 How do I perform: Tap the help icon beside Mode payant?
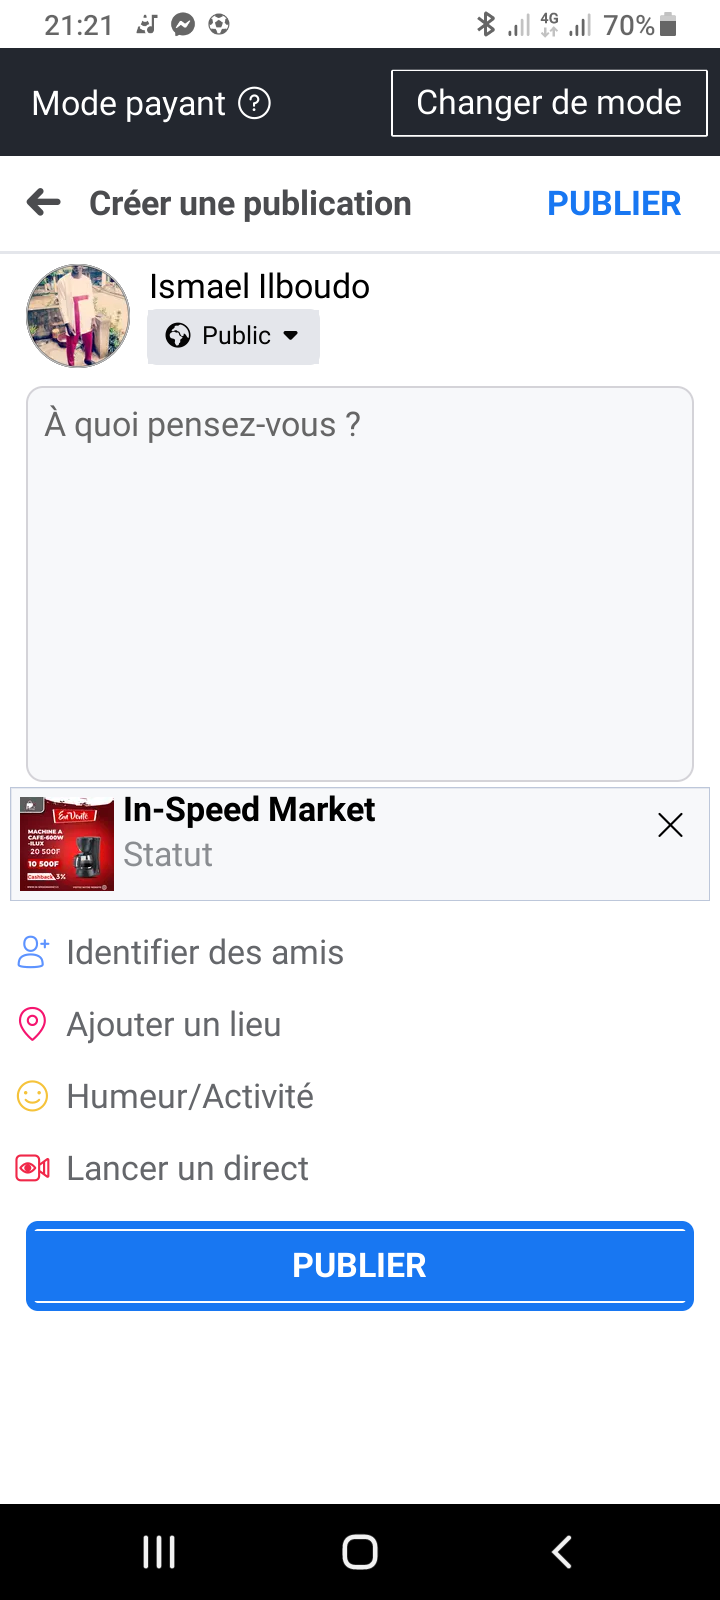tap(254, 103)
